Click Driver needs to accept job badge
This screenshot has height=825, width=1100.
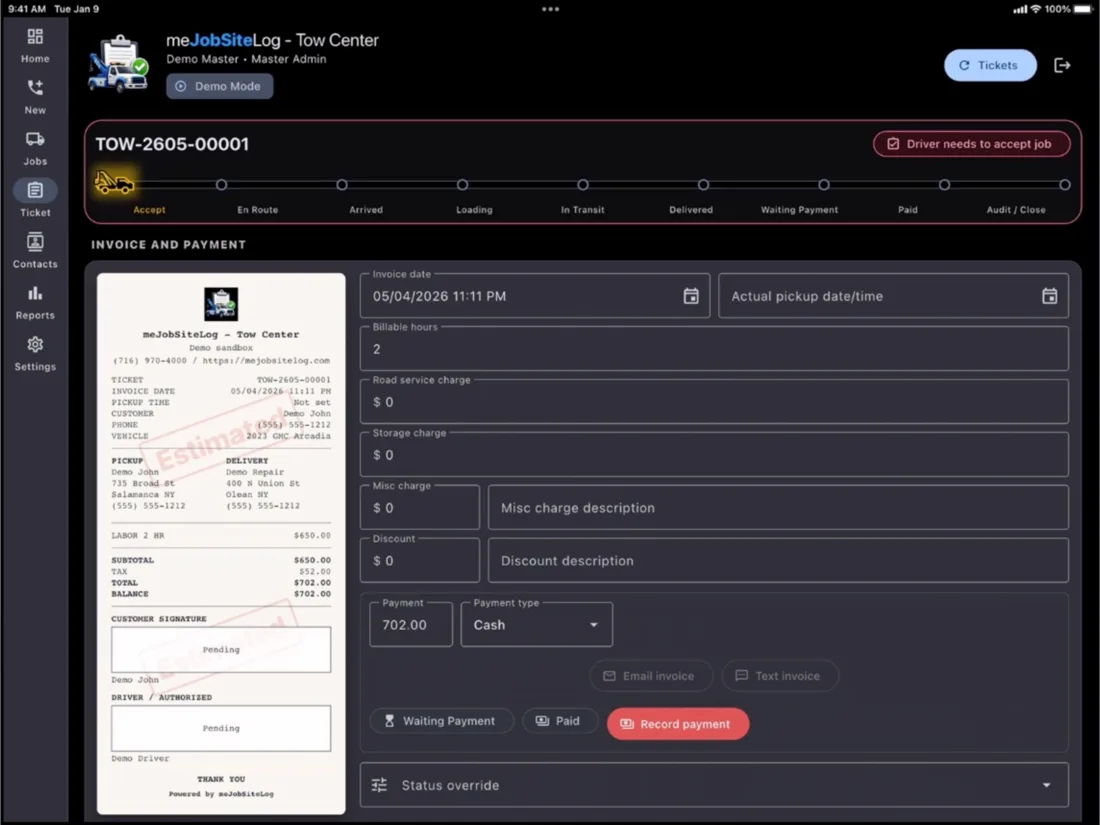click(x=972, y=144)
